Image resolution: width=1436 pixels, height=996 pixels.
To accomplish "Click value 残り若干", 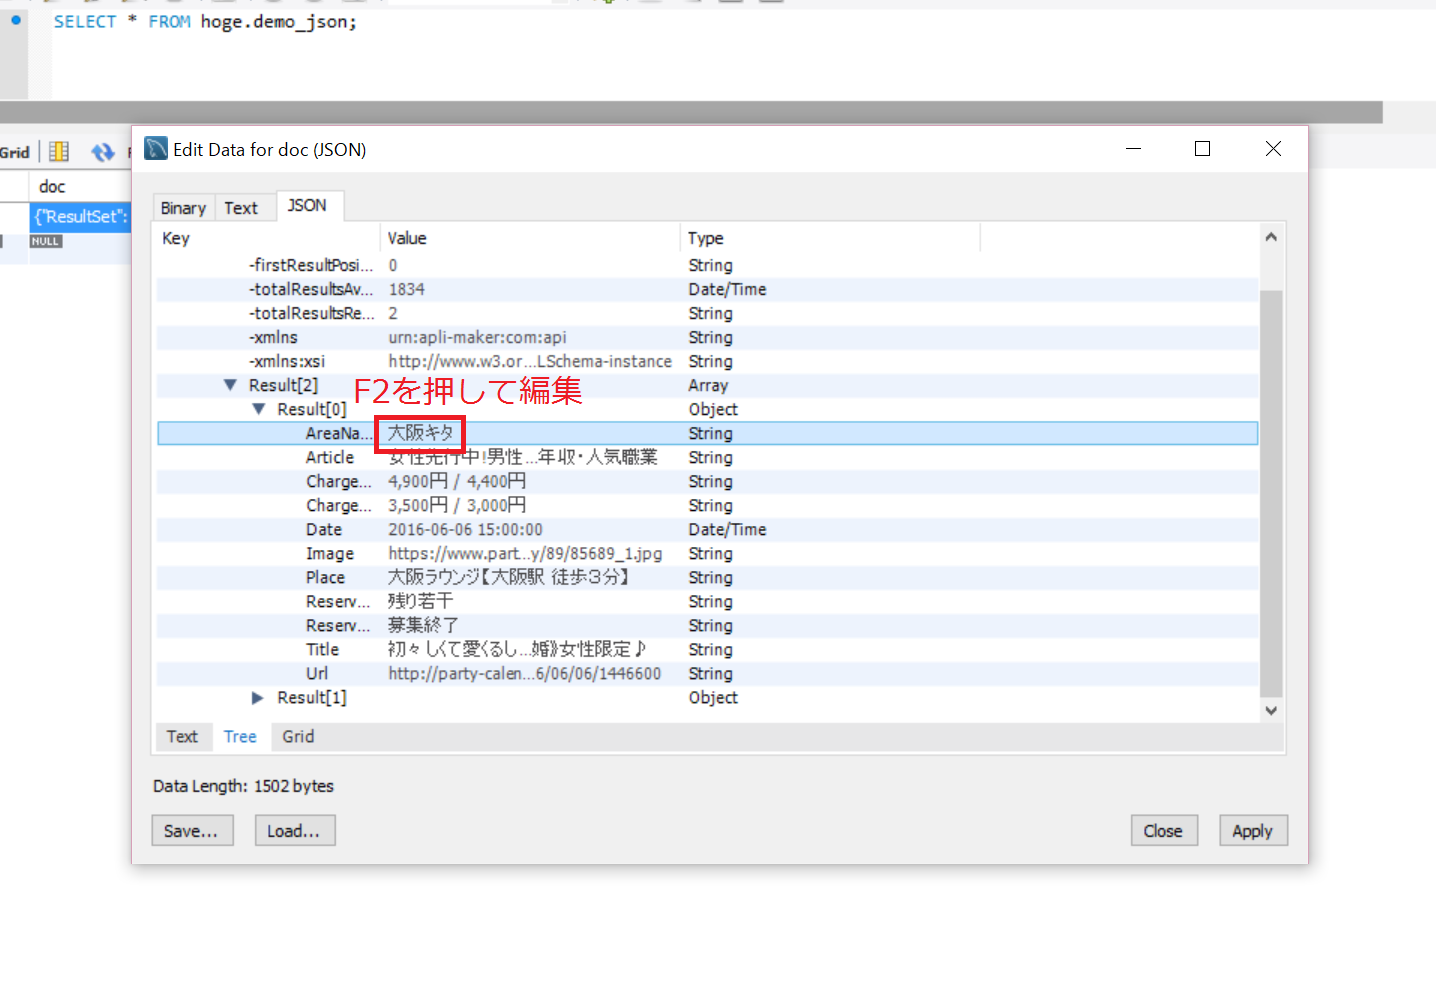I will pyautogui.click(x=421, y=601).
